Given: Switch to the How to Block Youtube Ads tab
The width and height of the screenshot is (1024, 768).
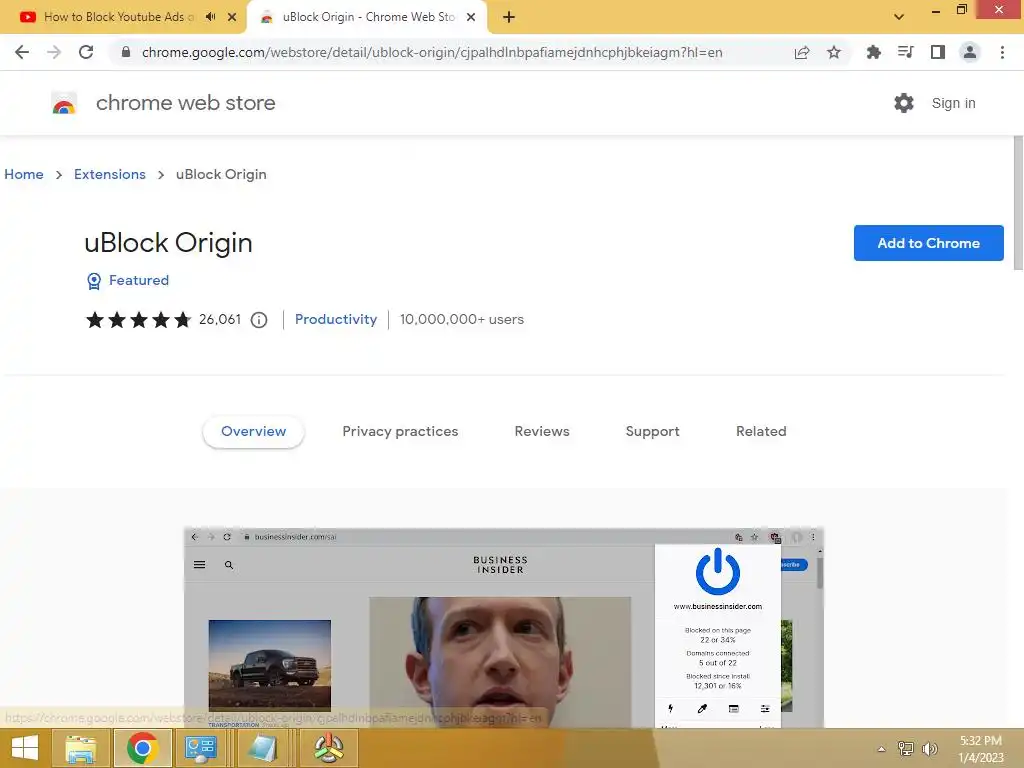Looking at the screenshot, I should point(118,17).
